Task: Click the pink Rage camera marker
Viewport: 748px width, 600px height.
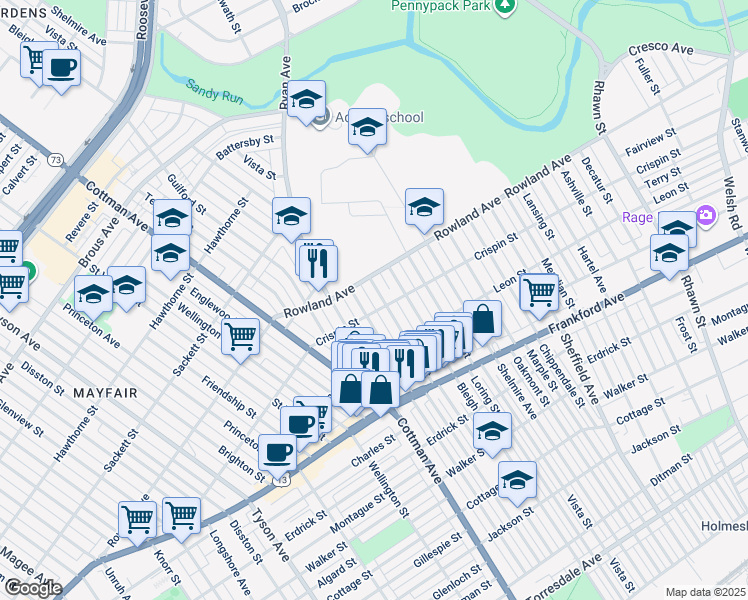Action: click(706, 215)
